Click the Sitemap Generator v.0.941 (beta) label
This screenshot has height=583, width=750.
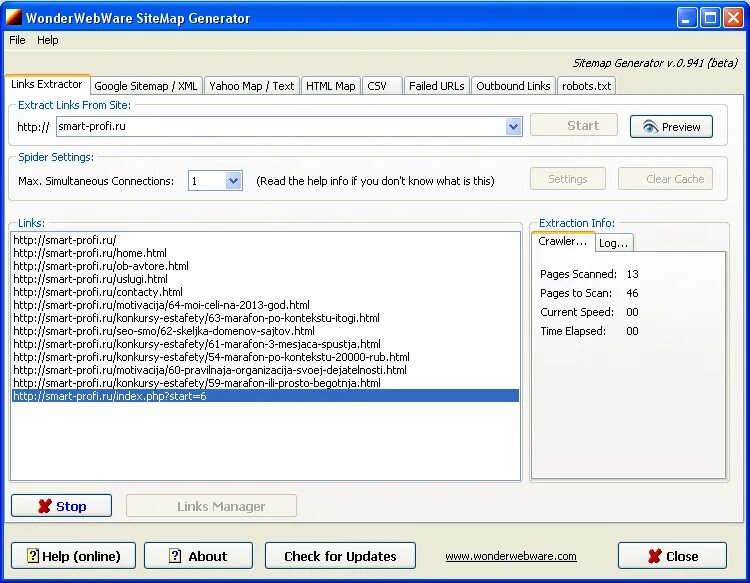655,63
